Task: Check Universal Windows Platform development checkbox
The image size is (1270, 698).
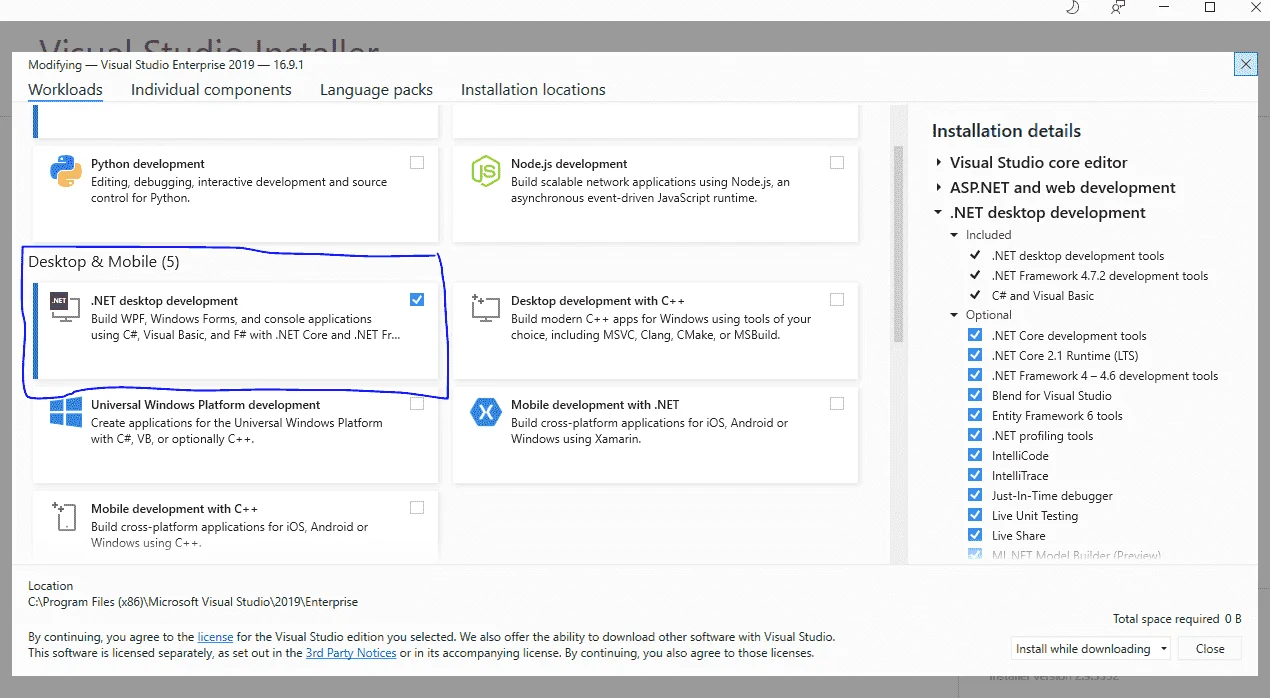Action: point(417,404)
